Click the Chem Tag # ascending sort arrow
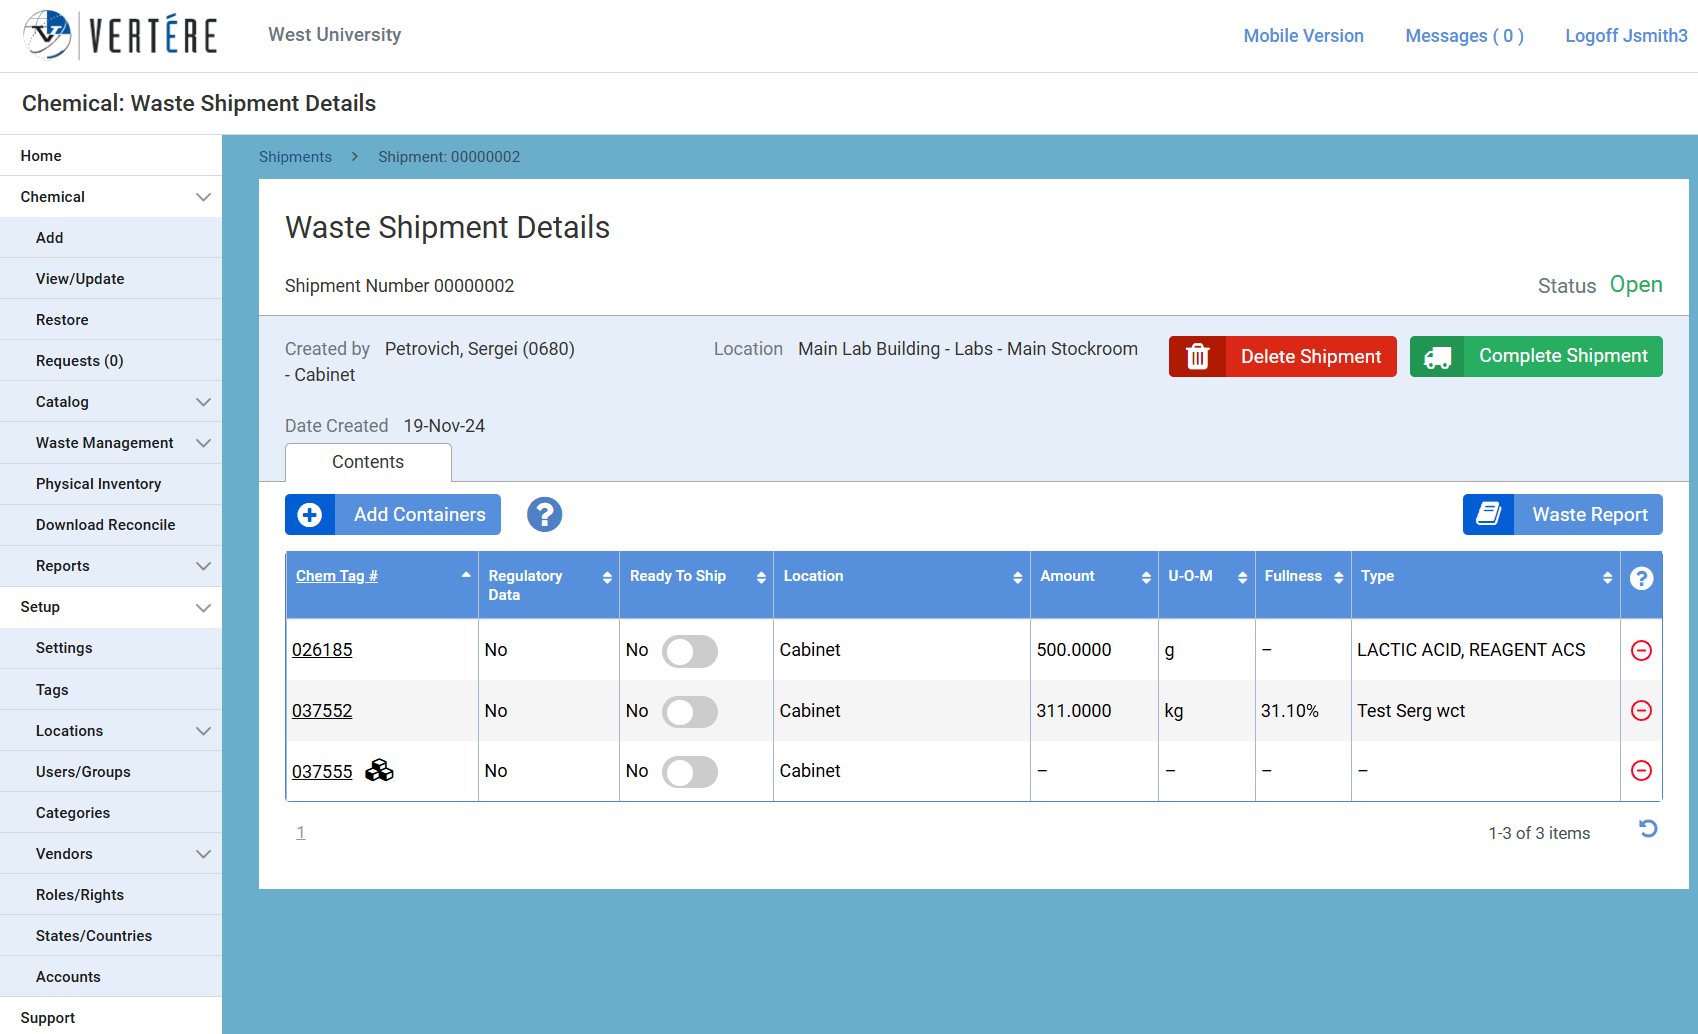 click(466, 575)
